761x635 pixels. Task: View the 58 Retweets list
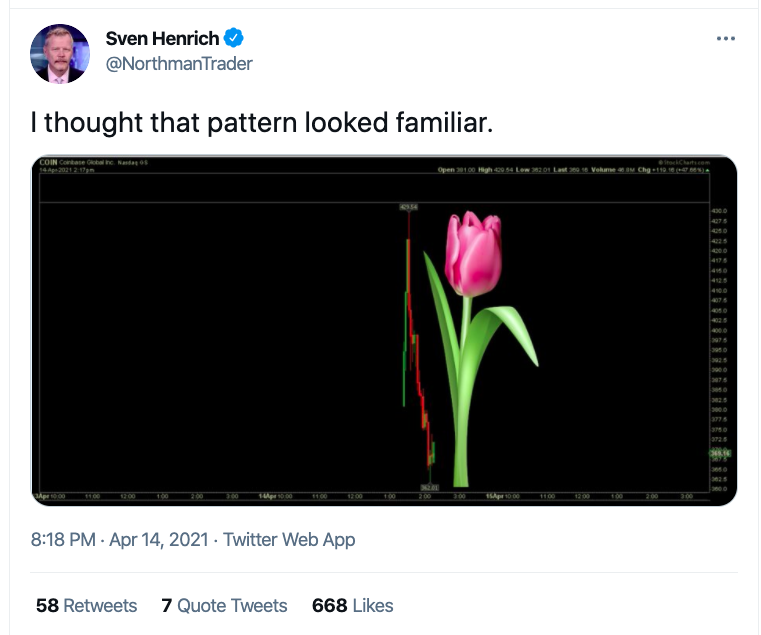click(x=86, y=605)
